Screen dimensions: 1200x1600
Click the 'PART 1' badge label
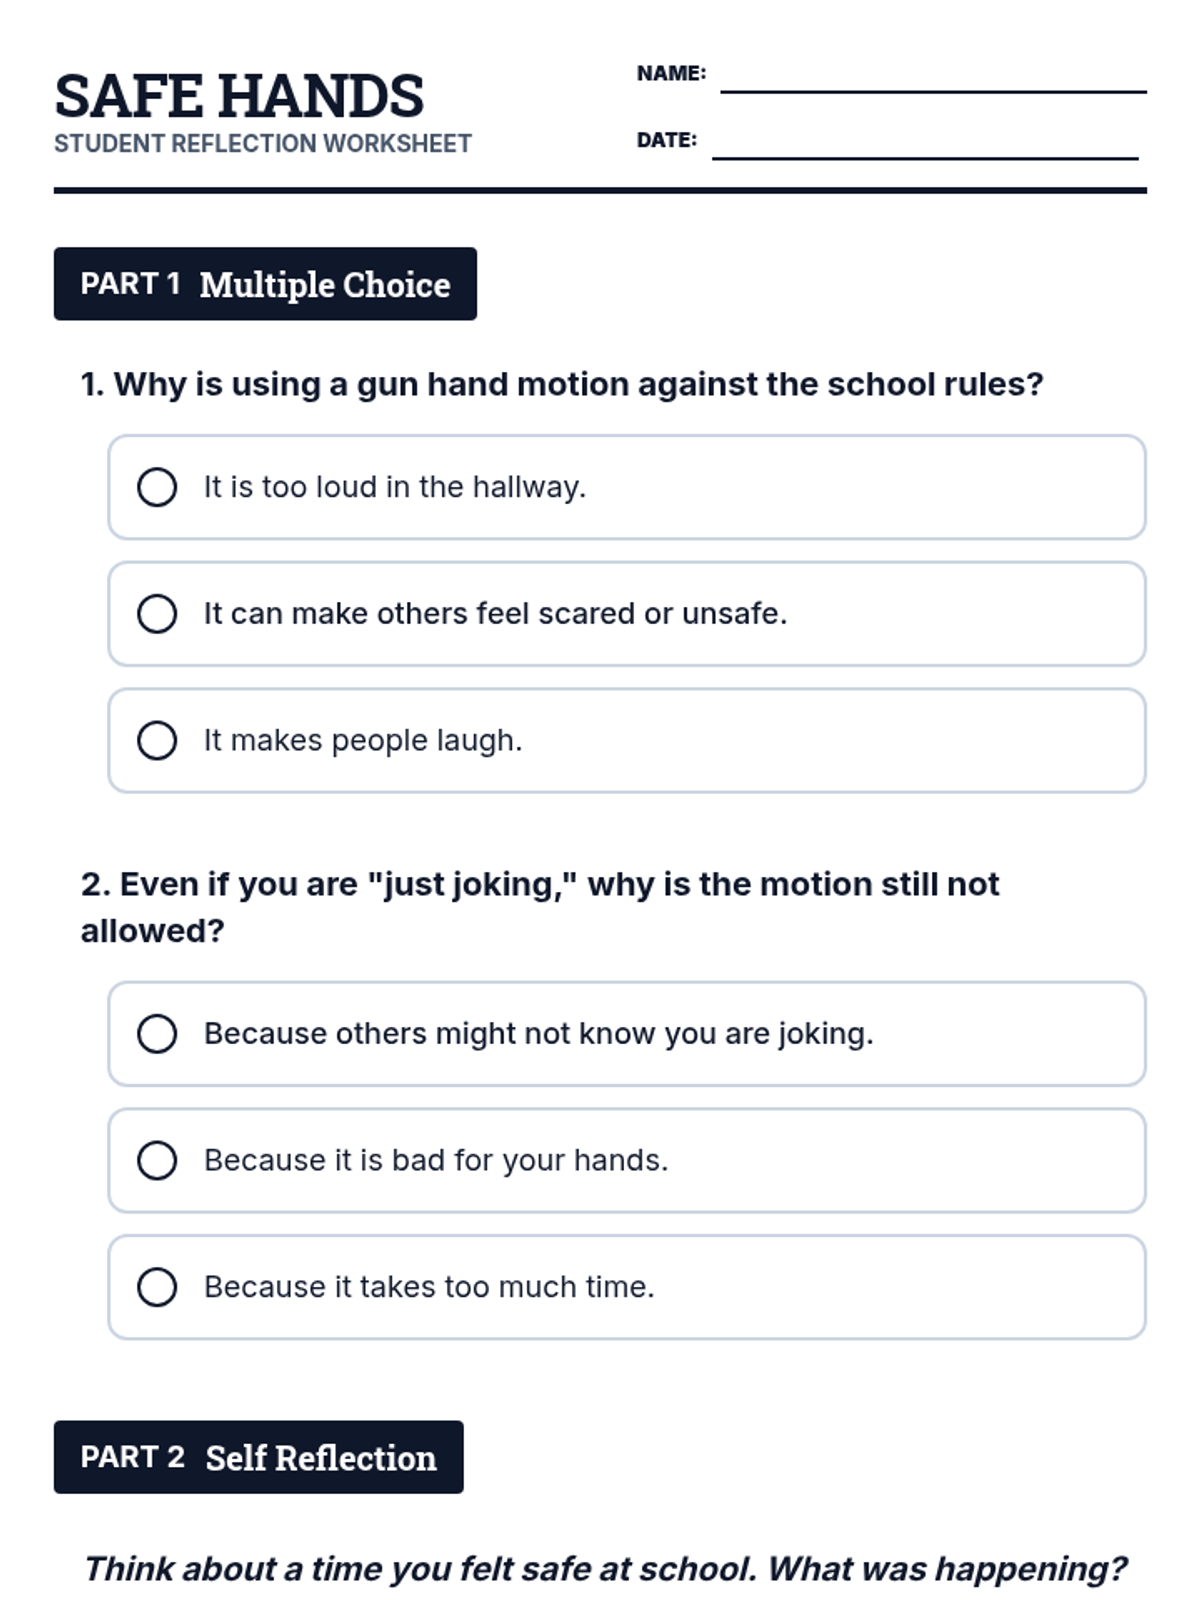click(130, 284)
